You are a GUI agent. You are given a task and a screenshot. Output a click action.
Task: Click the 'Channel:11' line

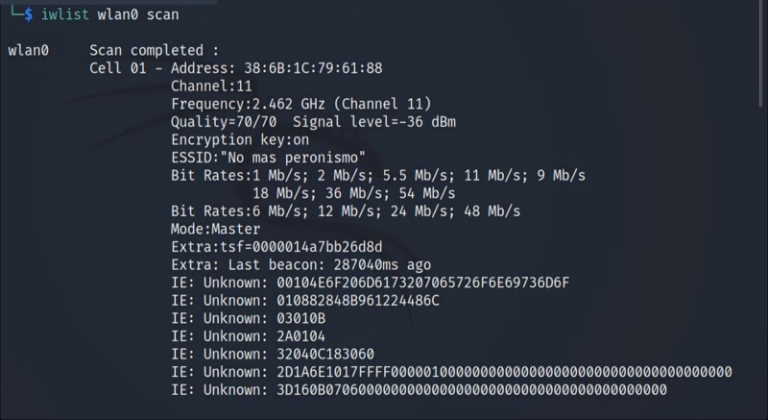[211, 86]
